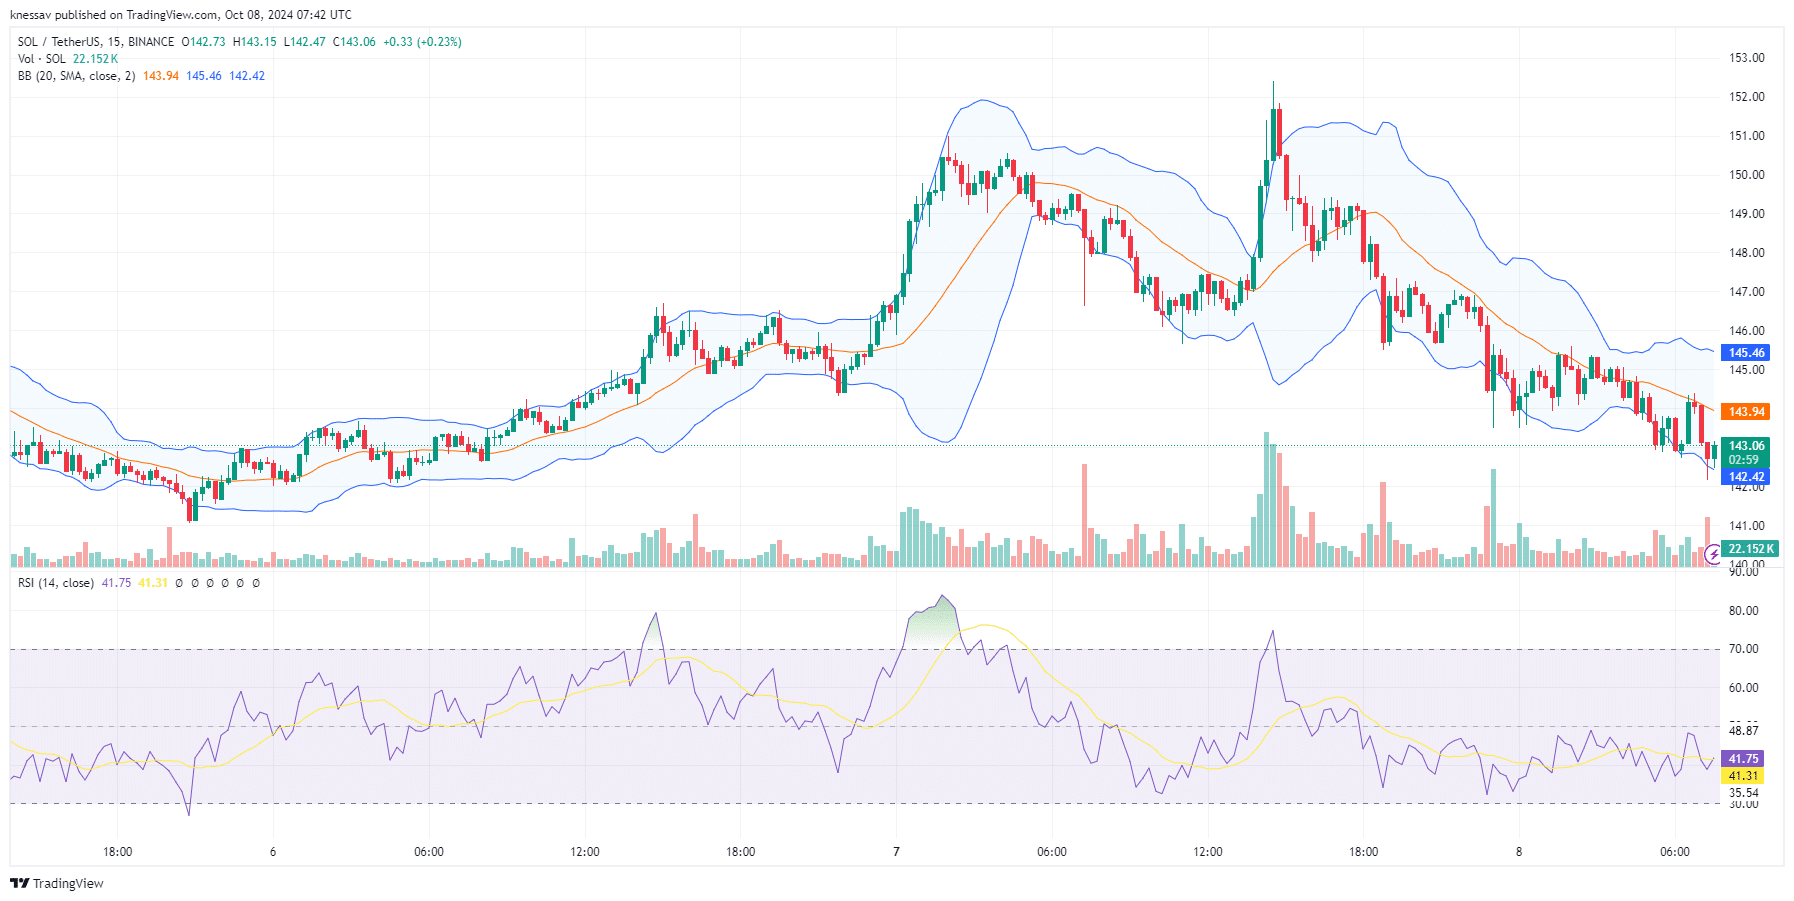Click the day 8 label on time axis
1794x901 pixels.
pos(1519,852)
